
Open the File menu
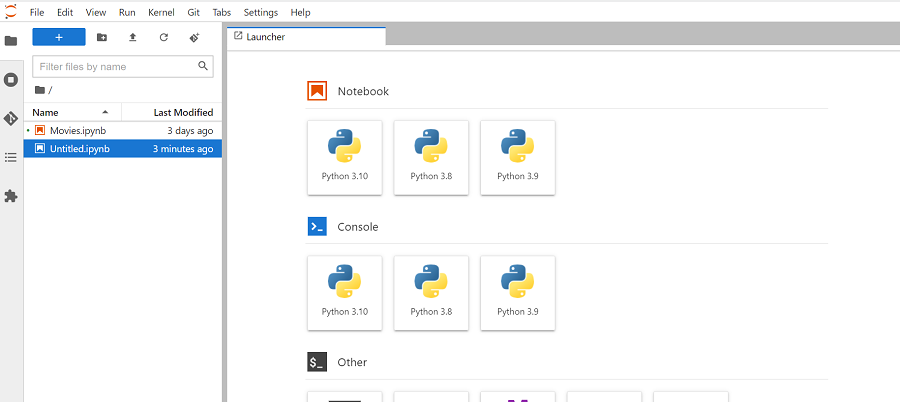click(x=37, y=12)
